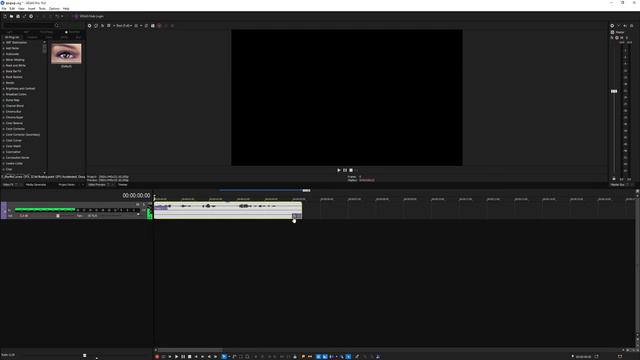Click the Play button below the video preview

pos(339,170)
